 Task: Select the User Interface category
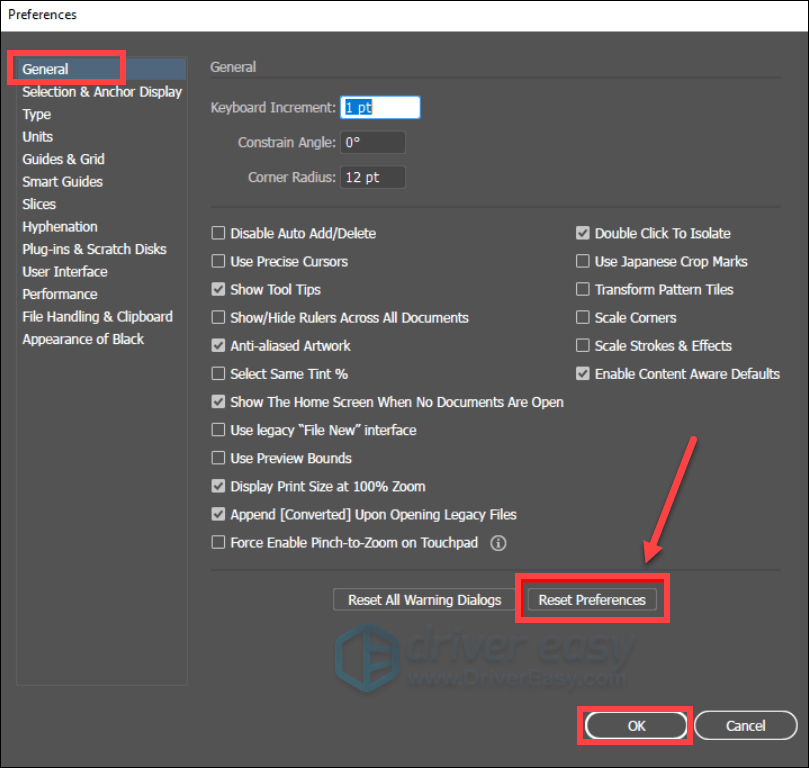[x=65, y=272]
